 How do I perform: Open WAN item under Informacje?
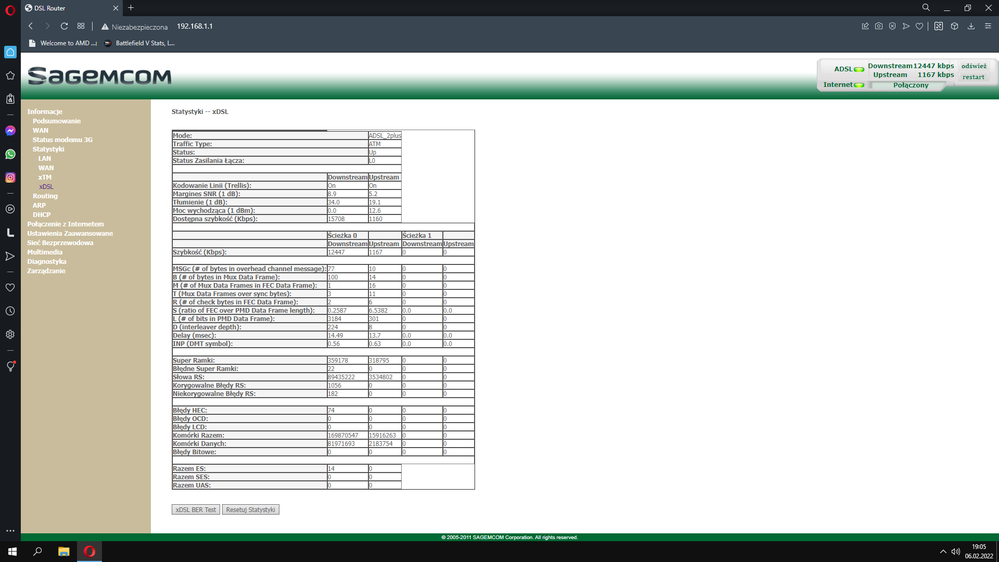coord(40,131)
